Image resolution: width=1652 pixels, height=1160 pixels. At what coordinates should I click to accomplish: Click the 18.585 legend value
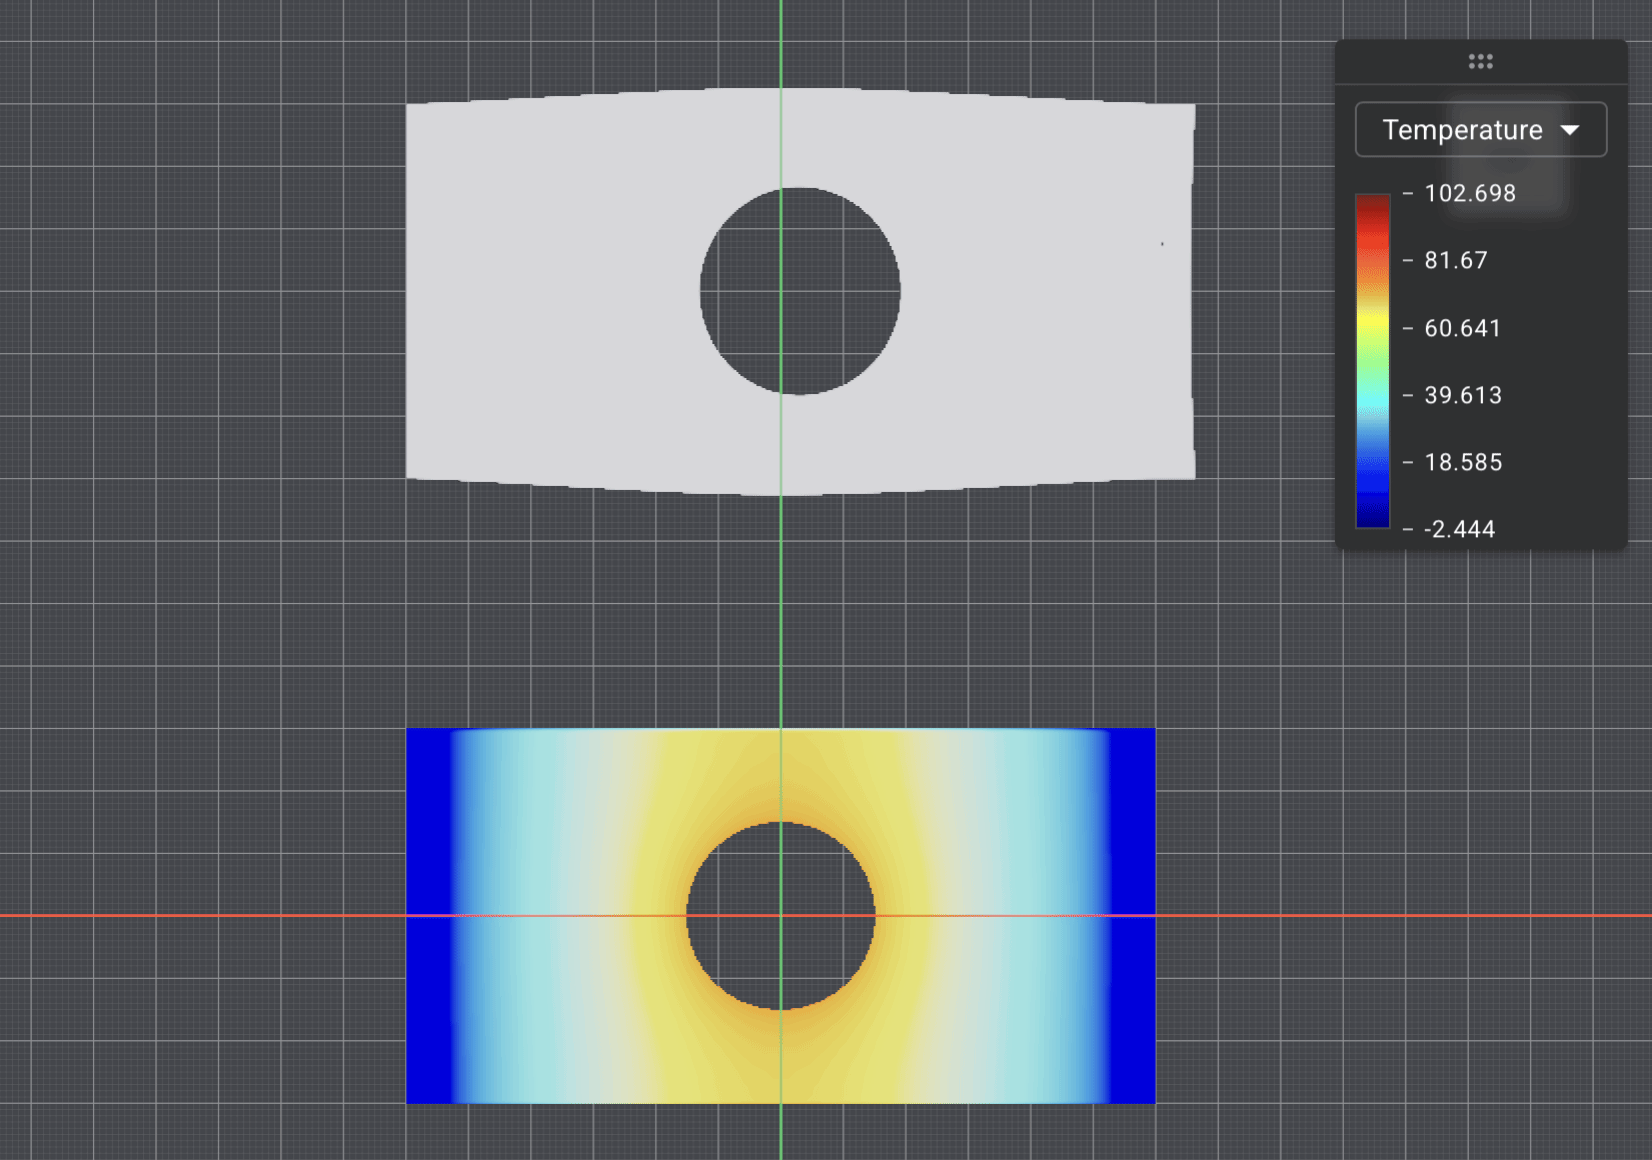click(1463, 462)
